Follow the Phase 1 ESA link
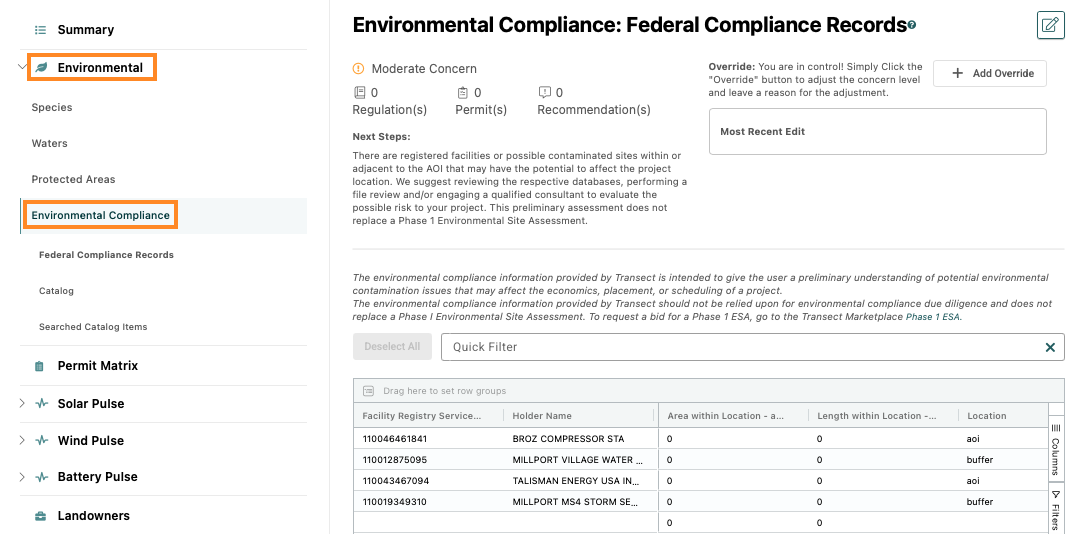The height and width of the screenshot is (534, 1082). click(932, 317)
